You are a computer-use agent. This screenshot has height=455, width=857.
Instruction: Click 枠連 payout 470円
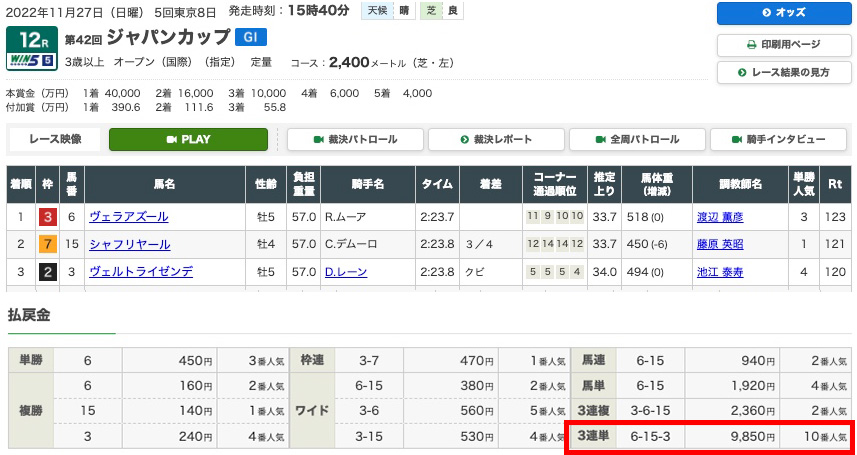477,360
